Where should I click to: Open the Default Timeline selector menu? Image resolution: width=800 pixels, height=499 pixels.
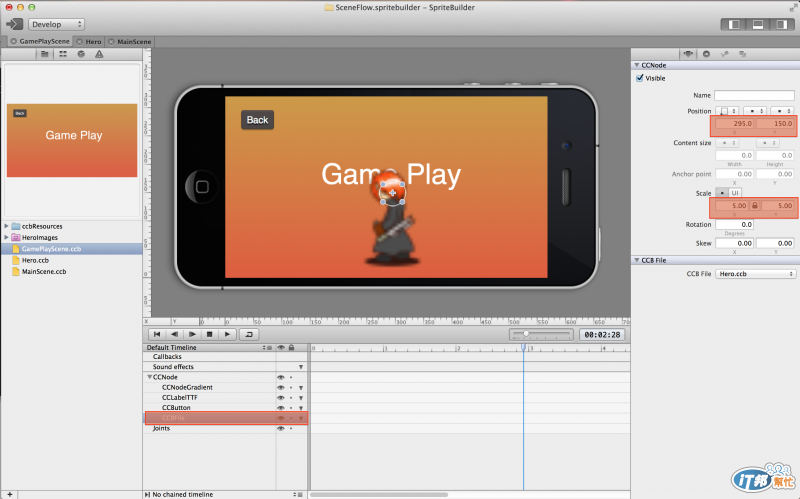point(267,347)
